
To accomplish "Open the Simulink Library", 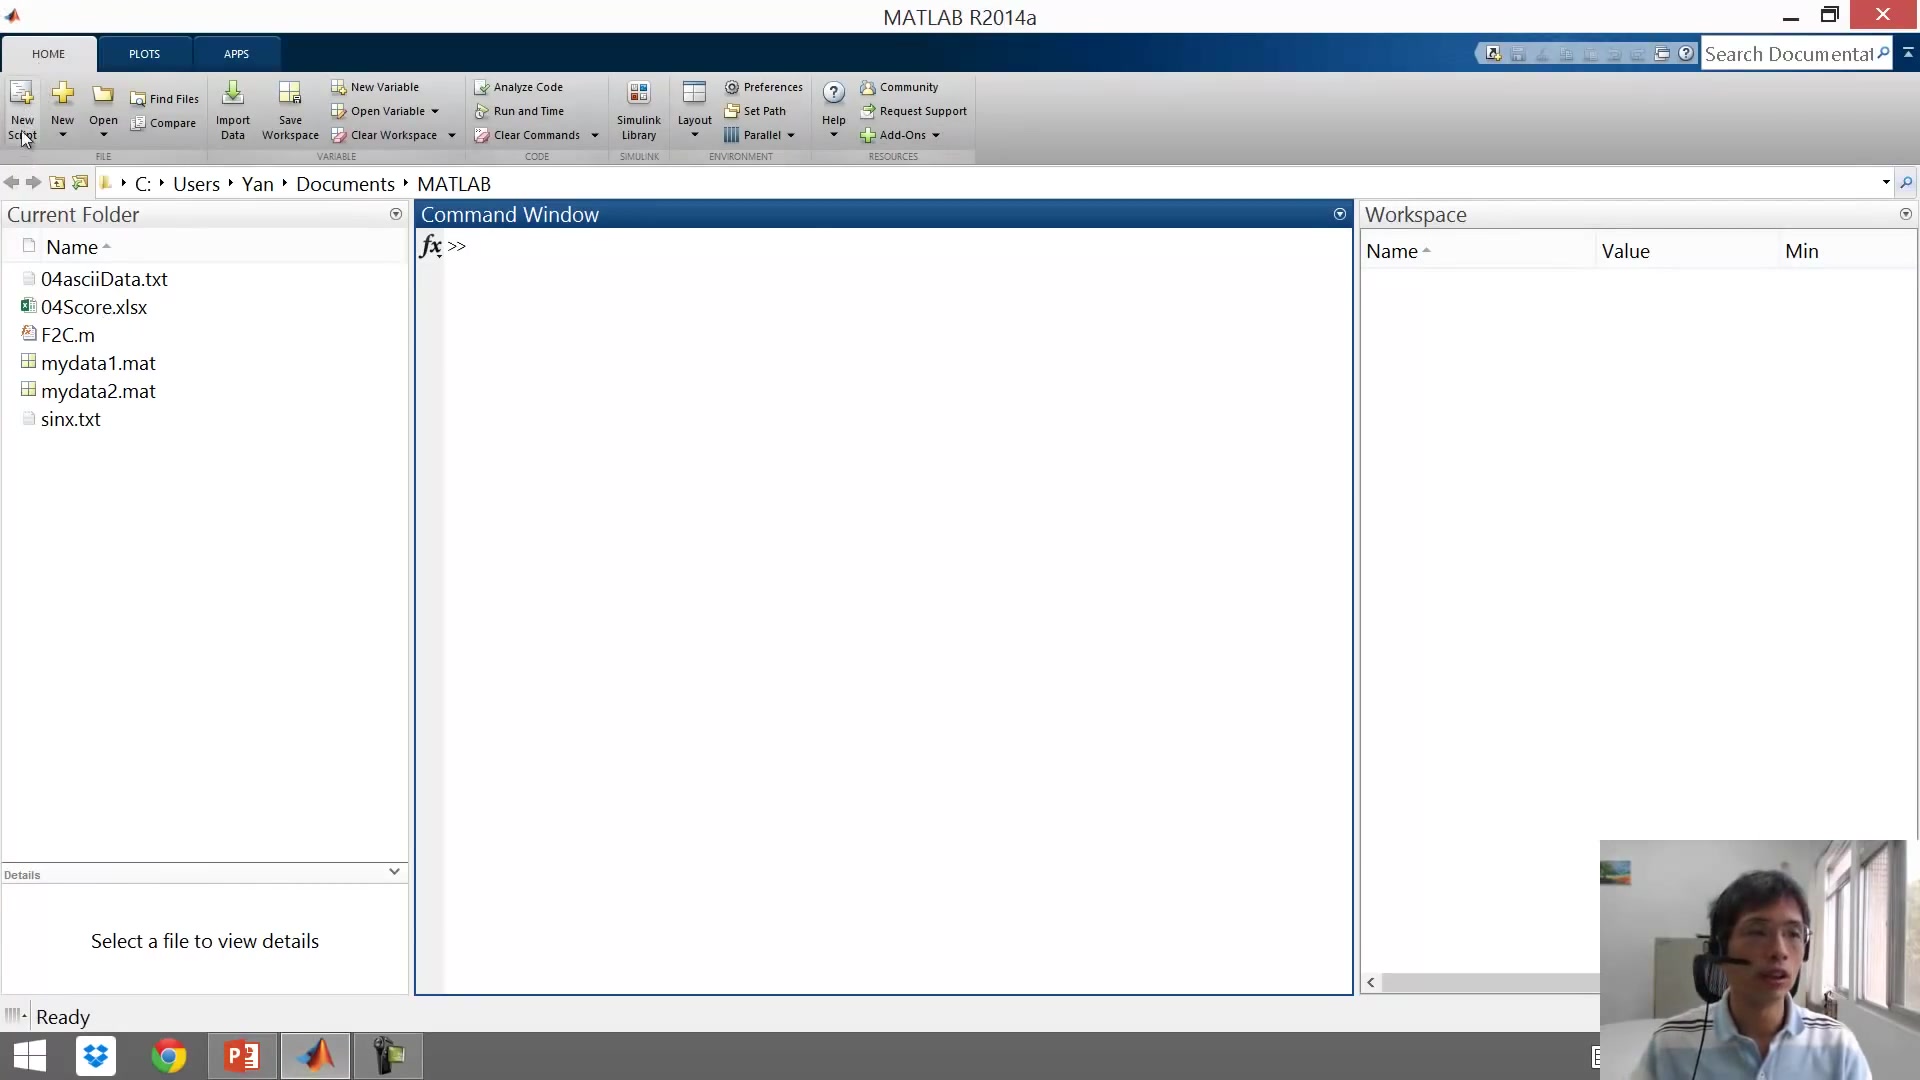I will click(x=638, y=95).
